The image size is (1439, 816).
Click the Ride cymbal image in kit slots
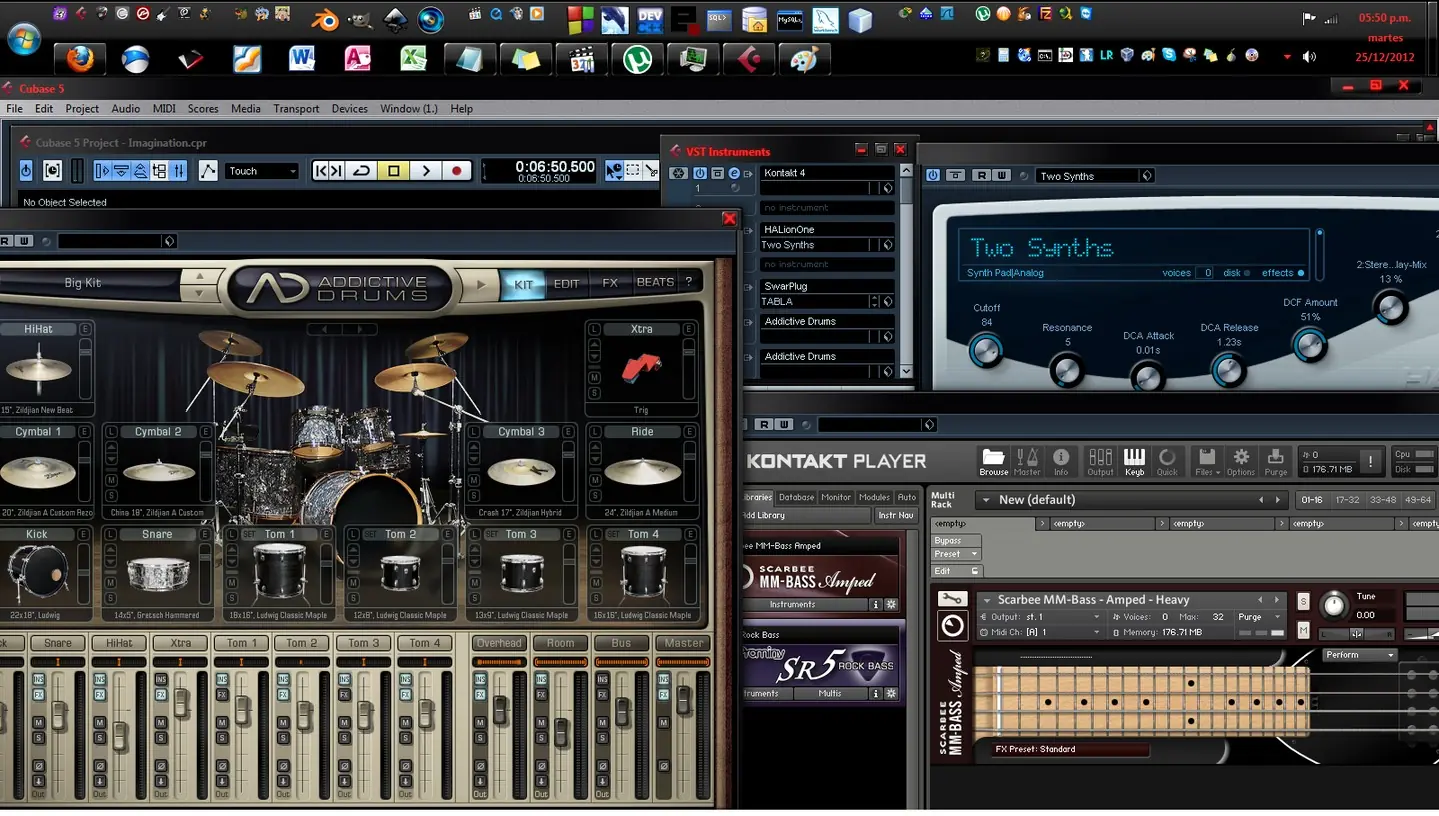[642, 472]
